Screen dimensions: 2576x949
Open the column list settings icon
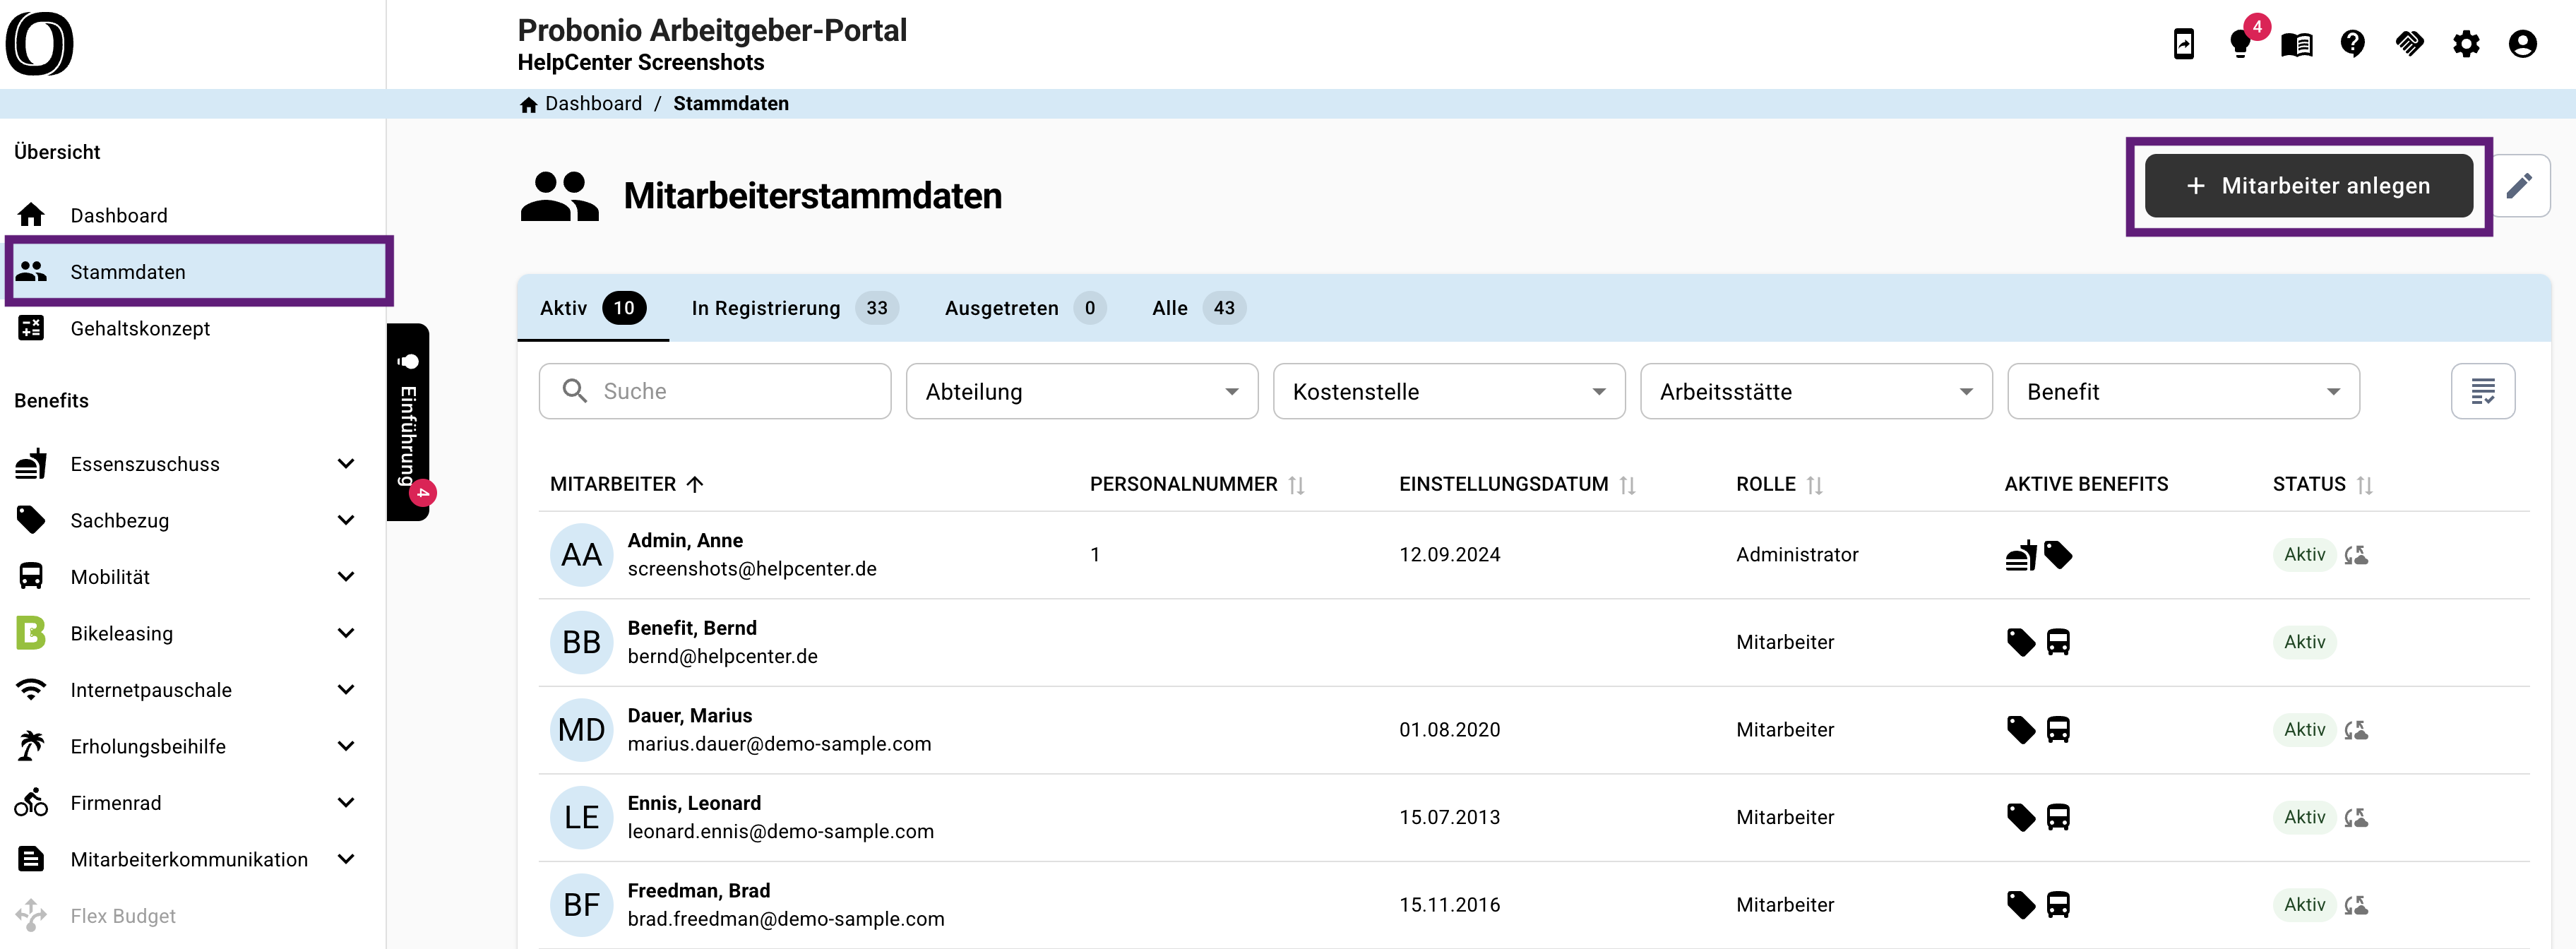pyautogui.click(x=2482, y=391)
